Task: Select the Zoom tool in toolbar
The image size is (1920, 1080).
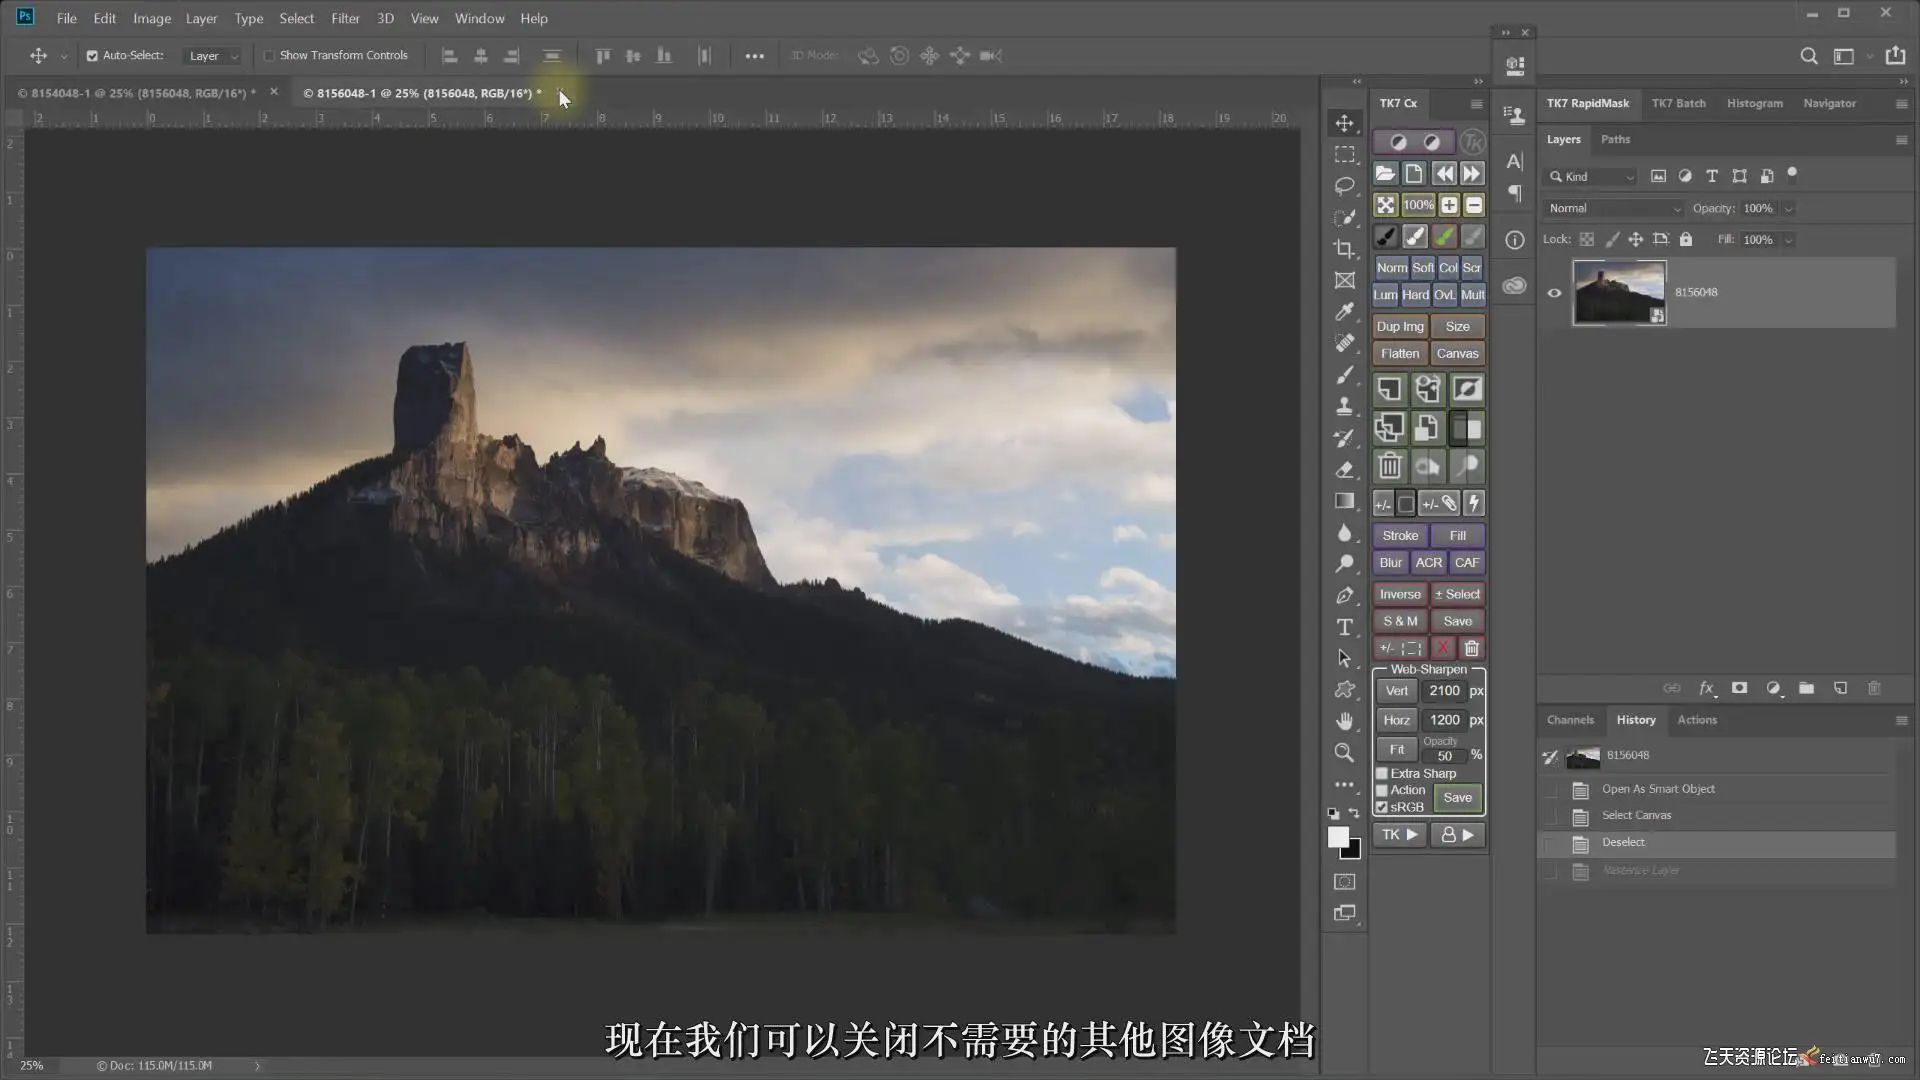Action: pos(1345,753)
